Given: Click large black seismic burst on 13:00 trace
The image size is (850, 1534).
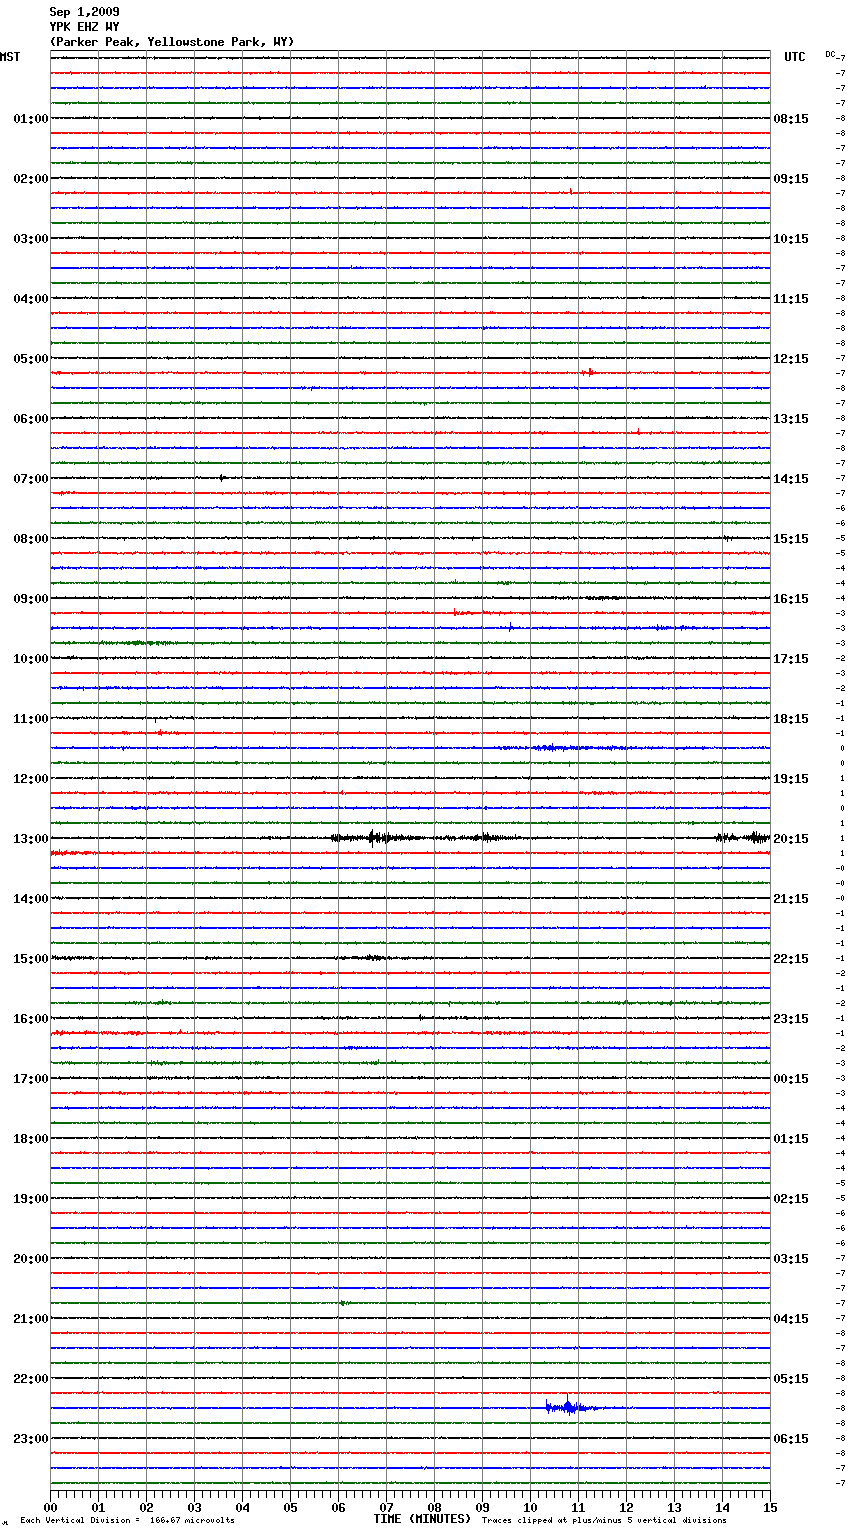Looking at the screenshot, I should point(376,838).
